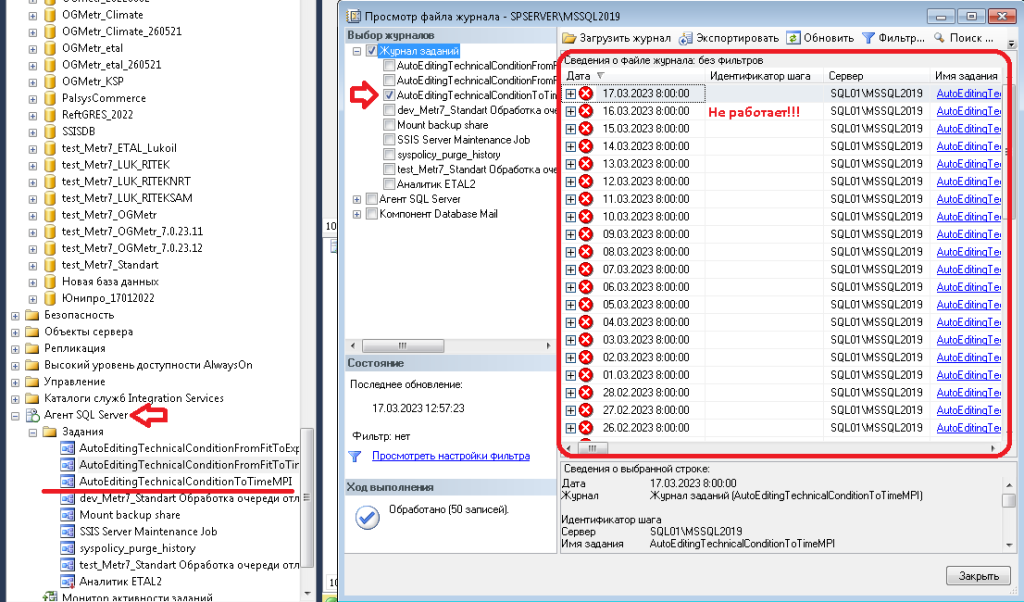Viewport: 1024px width, 602px height.
Task: Click the Refresh icon labeled Обновить
Action: click(793, 39)
